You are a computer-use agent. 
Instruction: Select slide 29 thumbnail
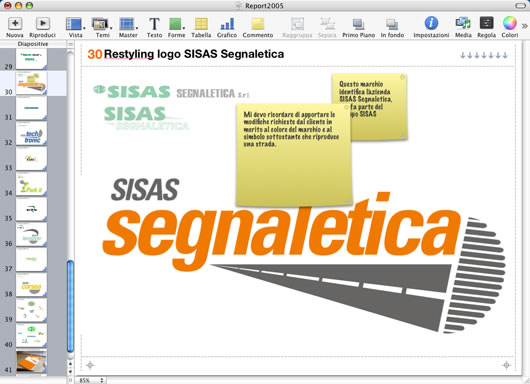31,58
